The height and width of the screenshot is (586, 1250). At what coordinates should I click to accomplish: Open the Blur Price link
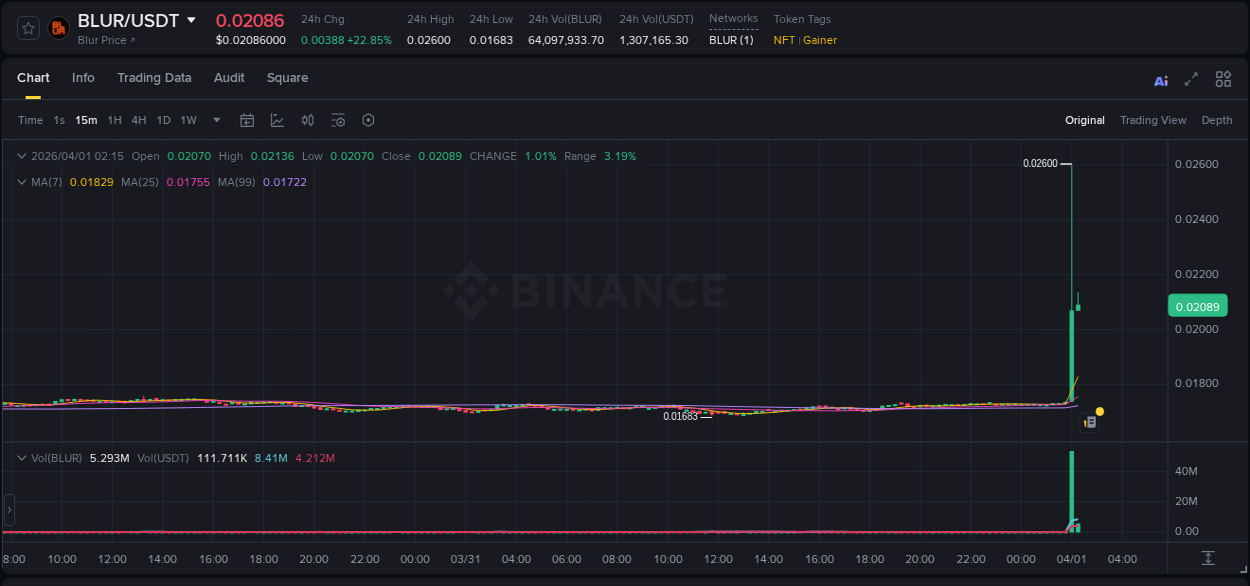(x=103, y=40)
